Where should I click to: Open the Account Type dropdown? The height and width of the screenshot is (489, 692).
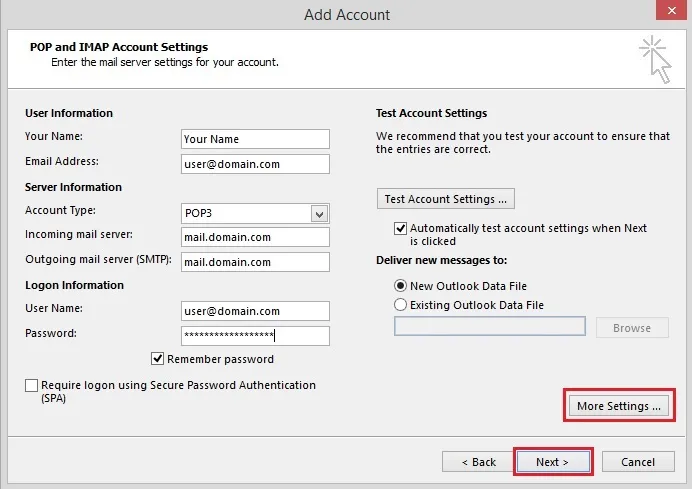tap(319, 213)
